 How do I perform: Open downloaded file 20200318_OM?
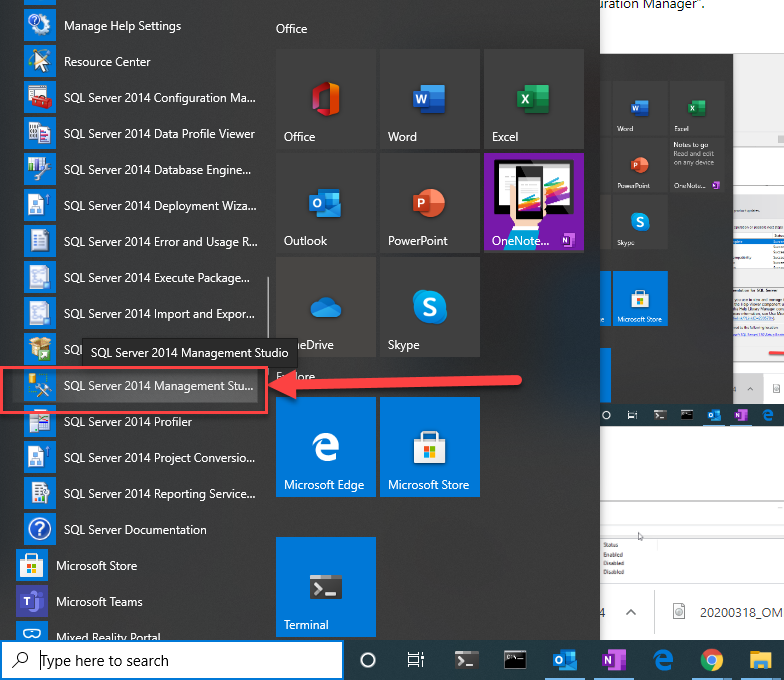[728, 612]
